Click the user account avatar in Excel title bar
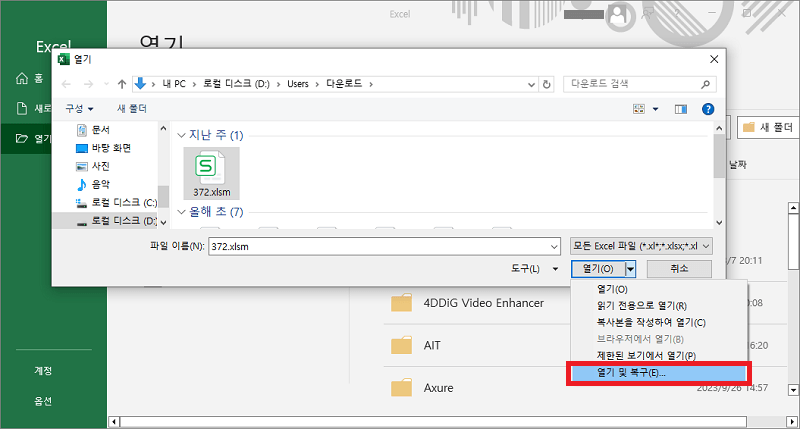 tap(618, 15)
